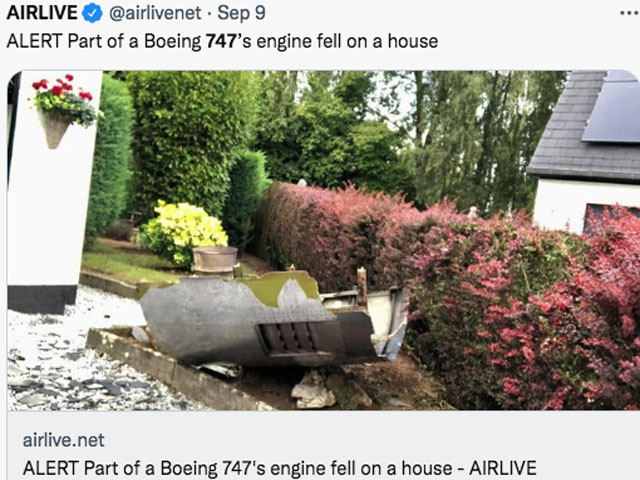Image resolution: width=640 pixels, height=480 pixels.
Task: Click the solar panel roof in the photo
Action: pyautogui.click(x=611, y=107)
